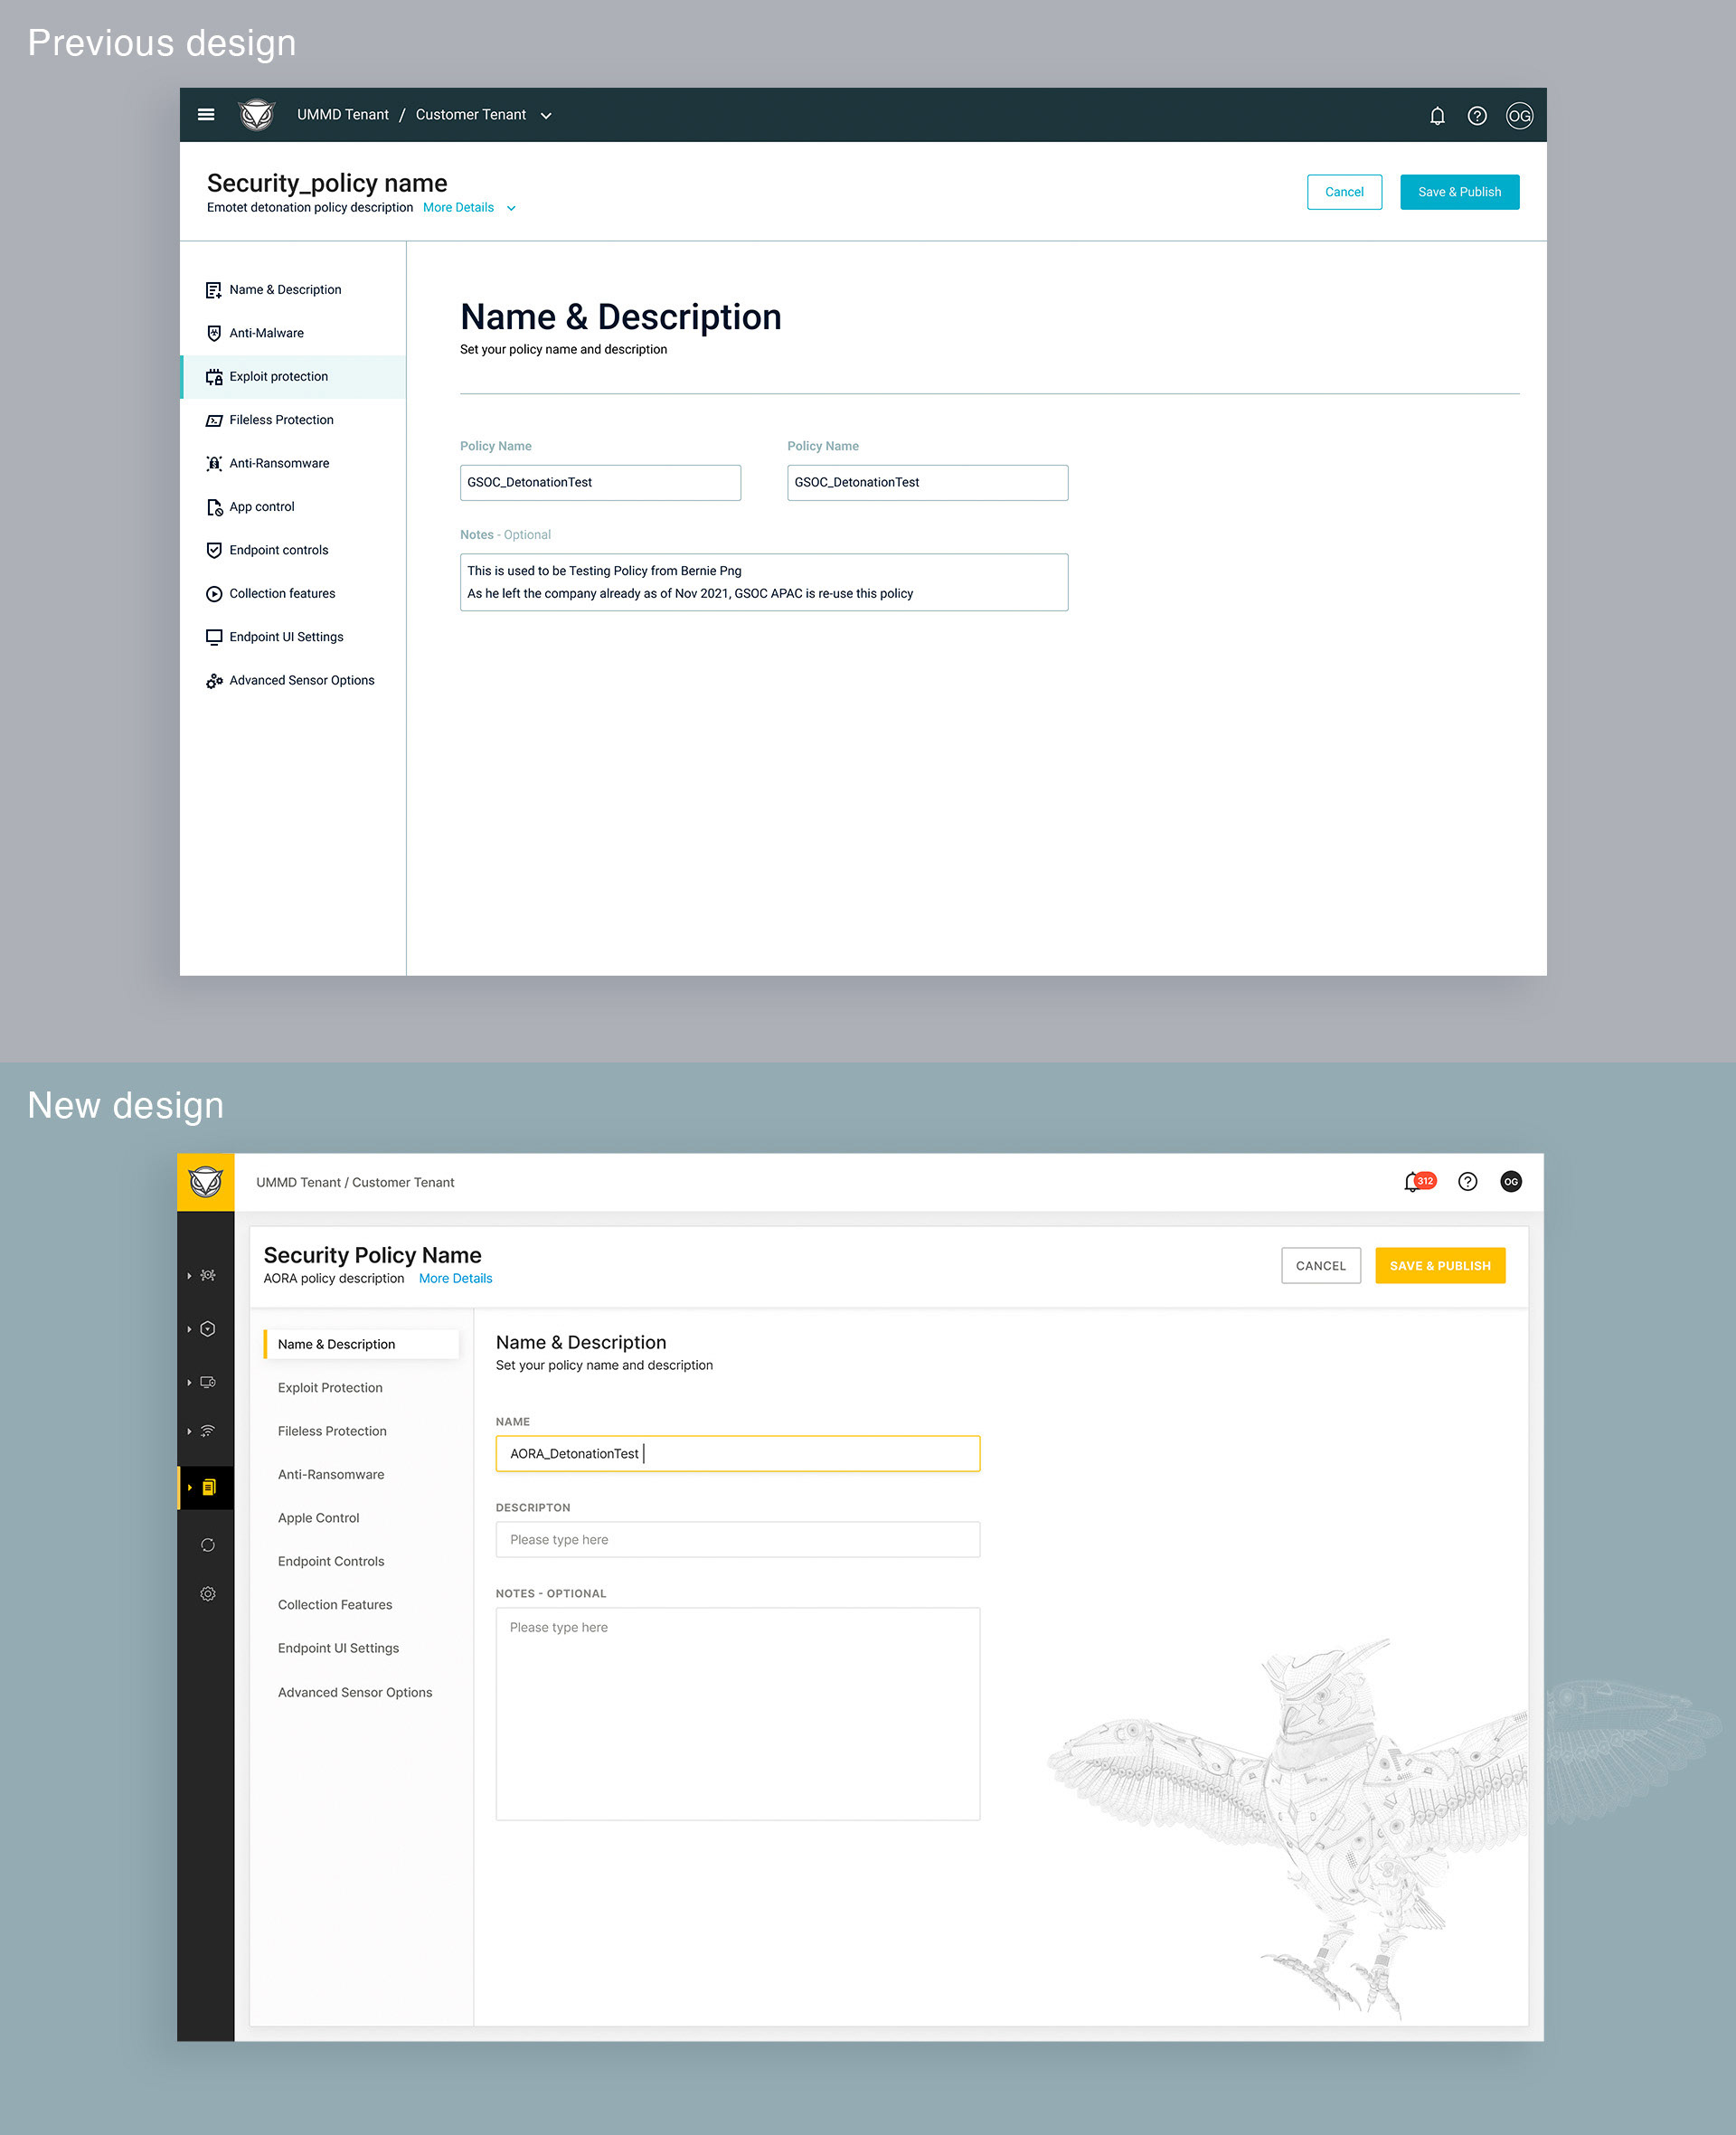Select Advanced Sensor Options, previous design sidebar
This screenshot has height=2135, width=1736.
[294, 680]
